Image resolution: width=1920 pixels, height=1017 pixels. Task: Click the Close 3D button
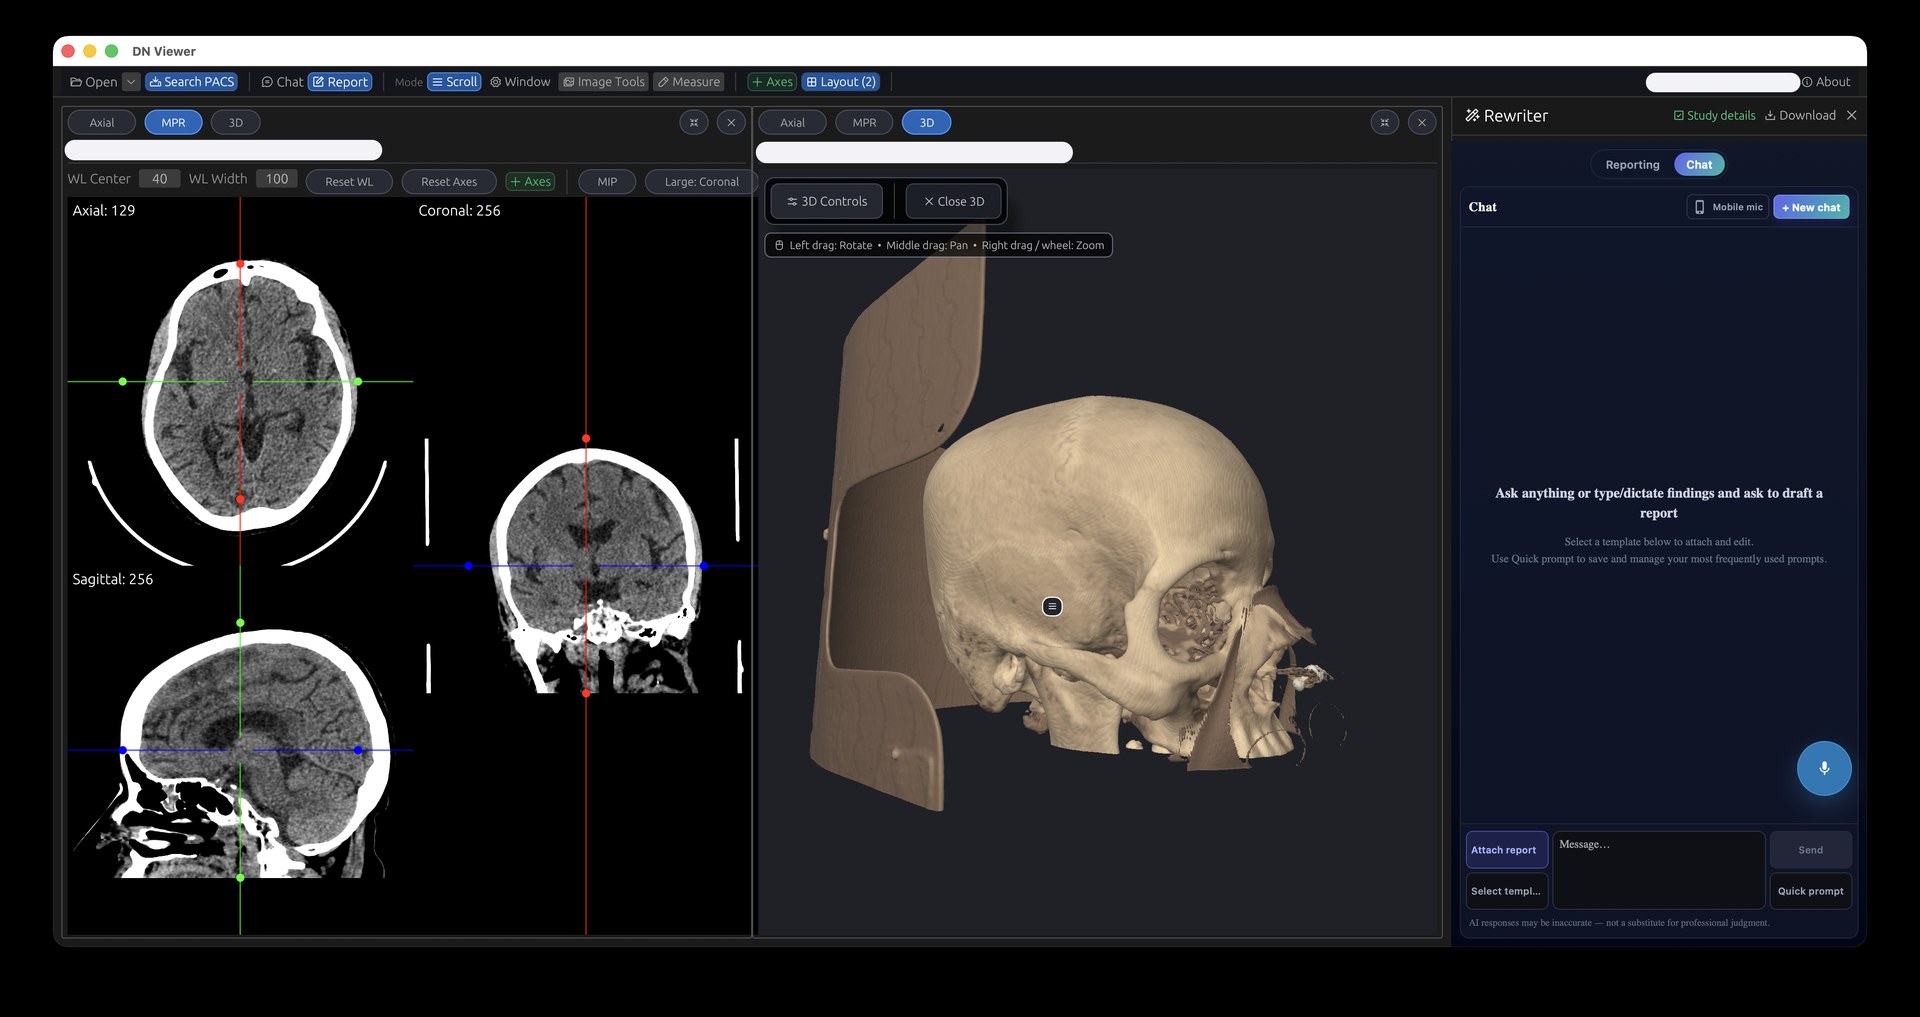pyautogui.click(x=954, y=202)
